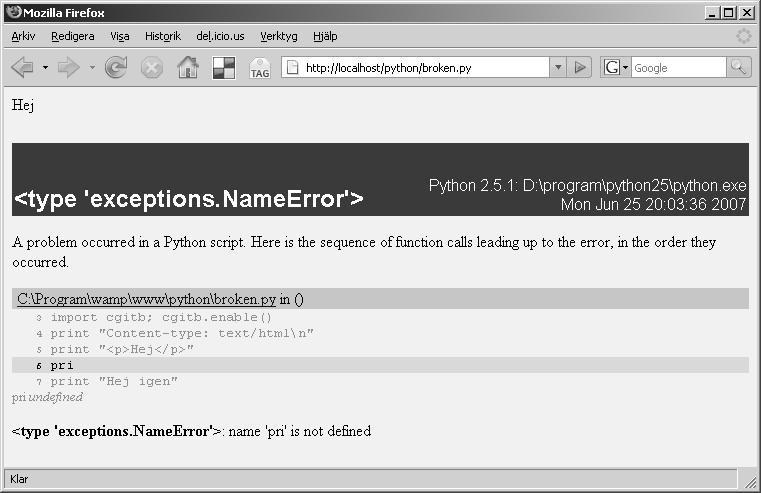Open the Verktyg menu
The width and height of the screenshot is (761, 493).
click(279, 36)
